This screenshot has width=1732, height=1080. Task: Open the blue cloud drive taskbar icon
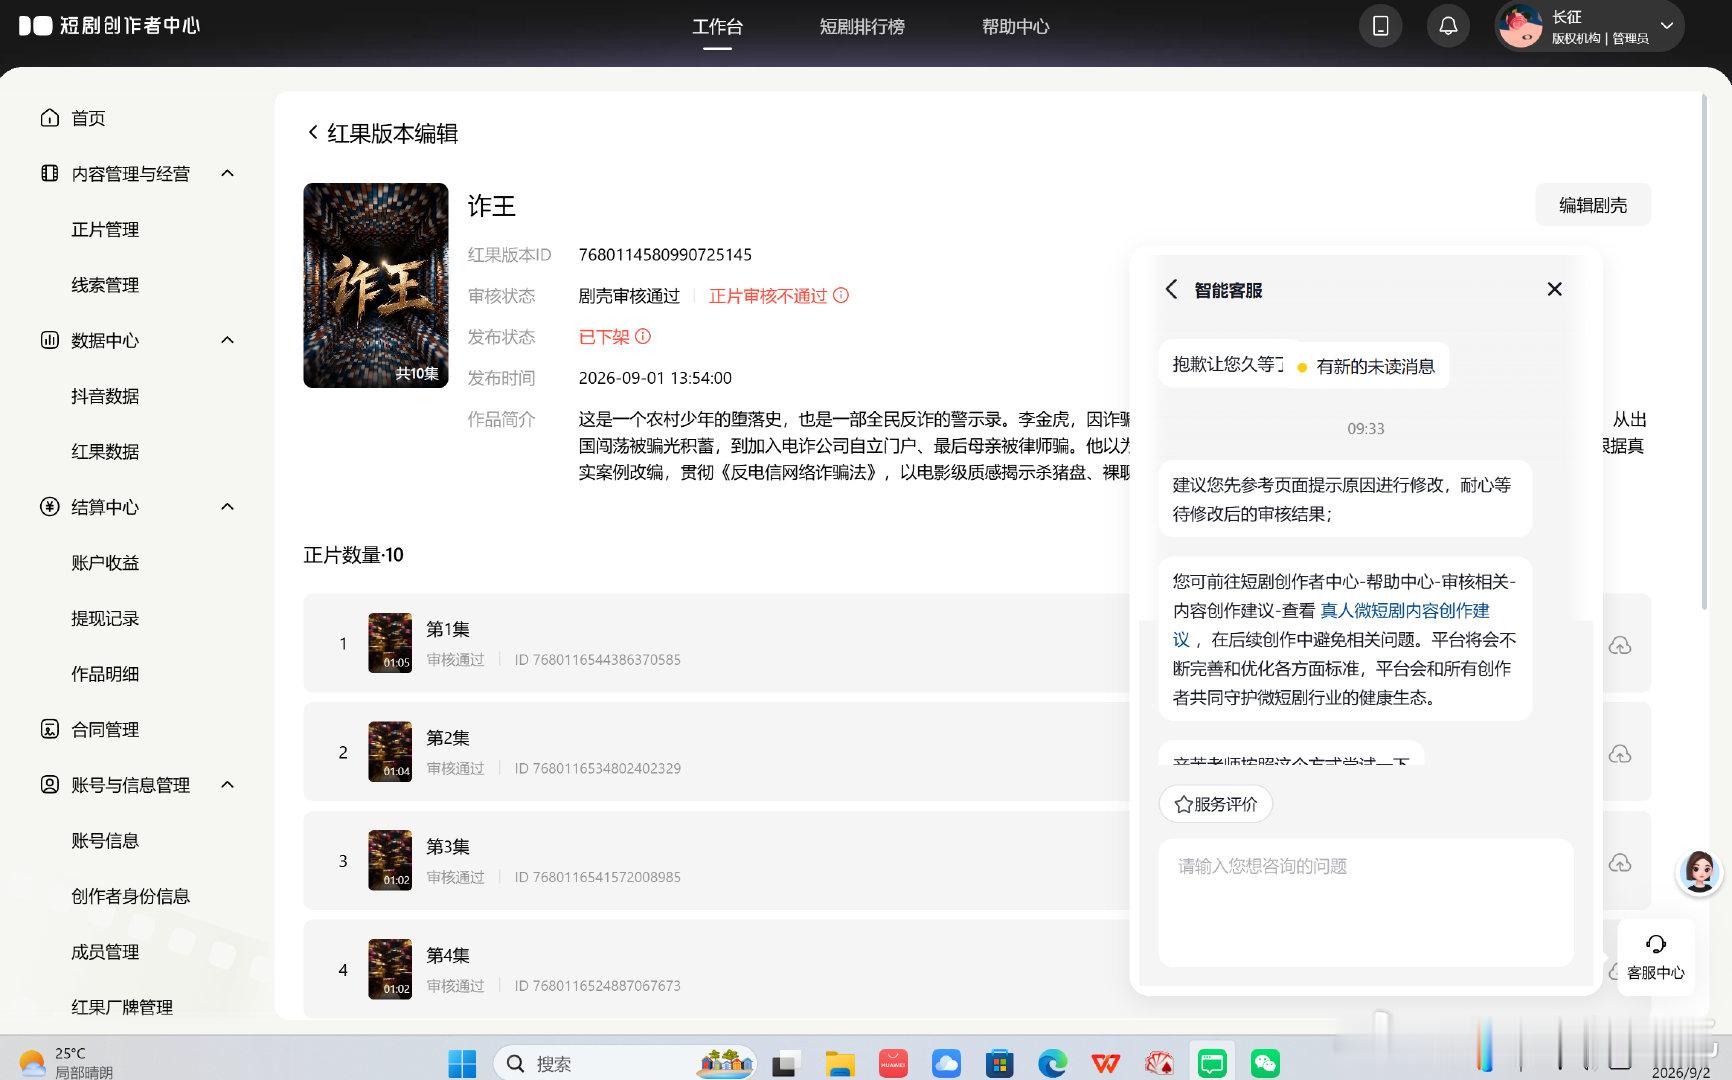[946, 1063]
